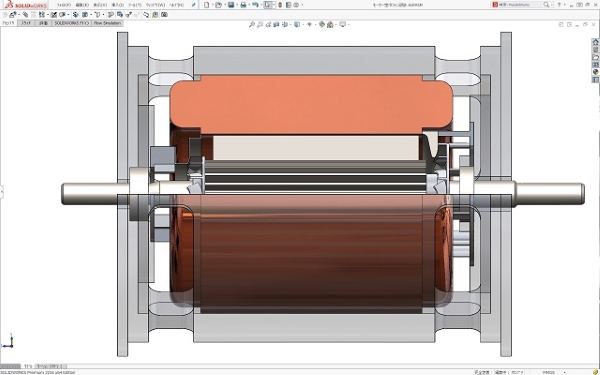
Task: Expand the Open file dropdown arrow
Action: (224, 5)
